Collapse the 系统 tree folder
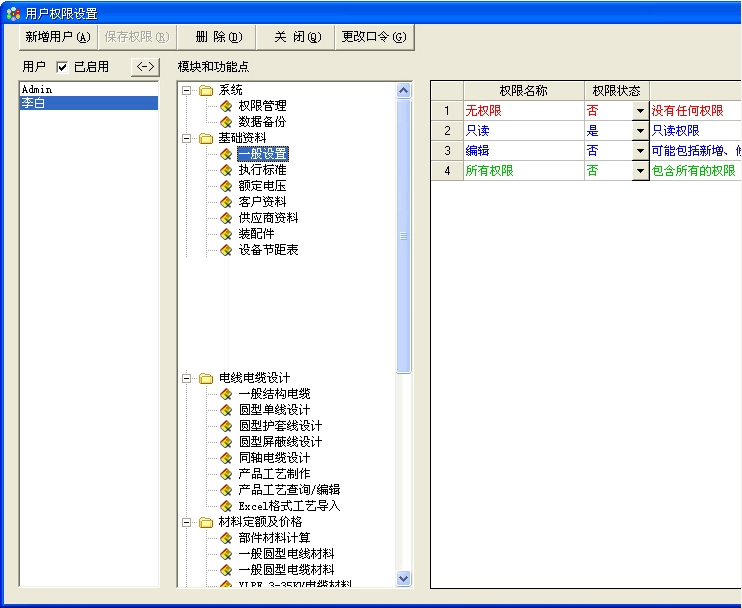Viewport: 742px width, 608px height. [187, 90]
